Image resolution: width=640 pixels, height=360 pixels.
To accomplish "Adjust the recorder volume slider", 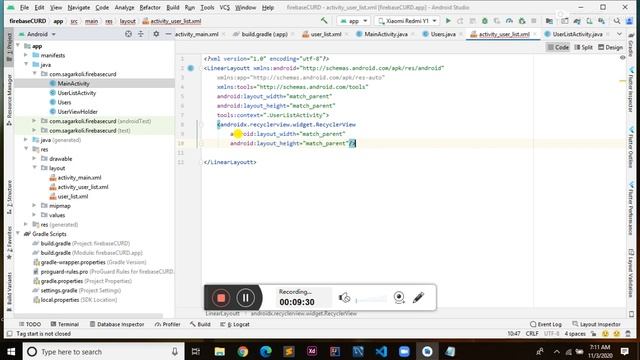I will pos(371,300).
